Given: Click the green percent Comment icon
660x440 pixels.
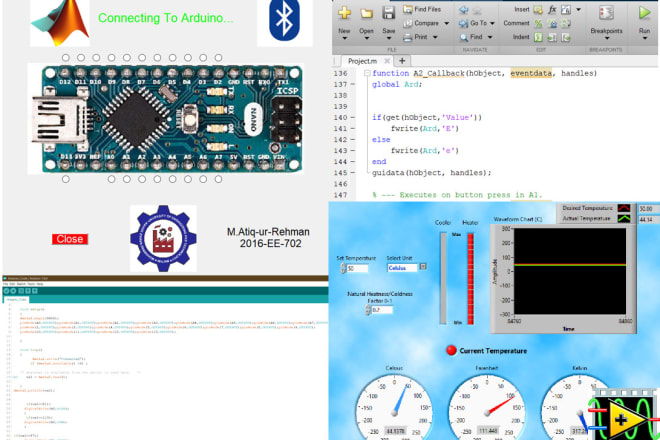Looking at the screenshot, I should coord(538,24).
